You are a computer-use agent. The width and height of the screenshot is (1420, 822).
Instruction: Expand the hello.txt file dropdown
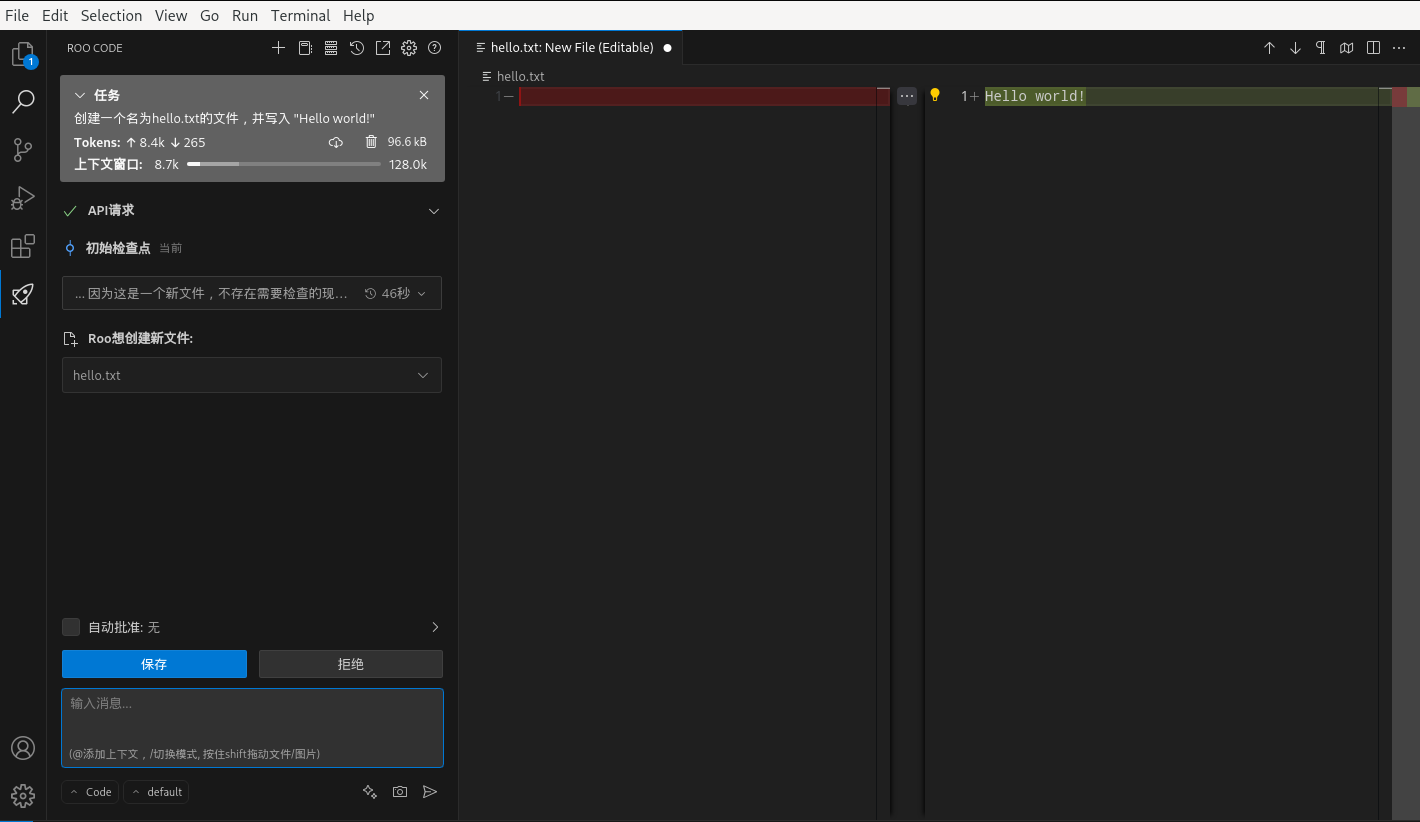[423, 375]
